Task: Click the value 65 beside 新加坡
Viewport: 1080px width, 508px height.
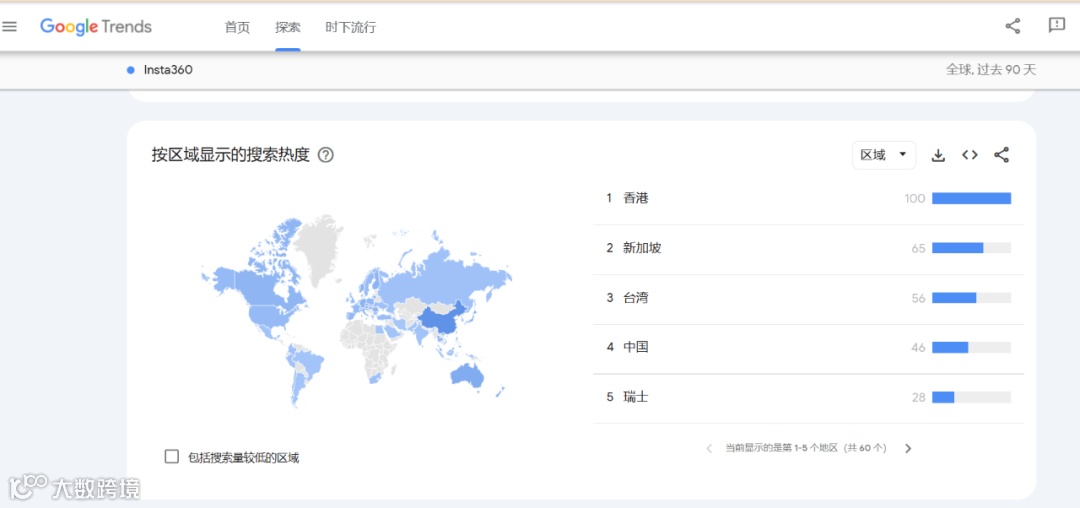Action: 918,248
